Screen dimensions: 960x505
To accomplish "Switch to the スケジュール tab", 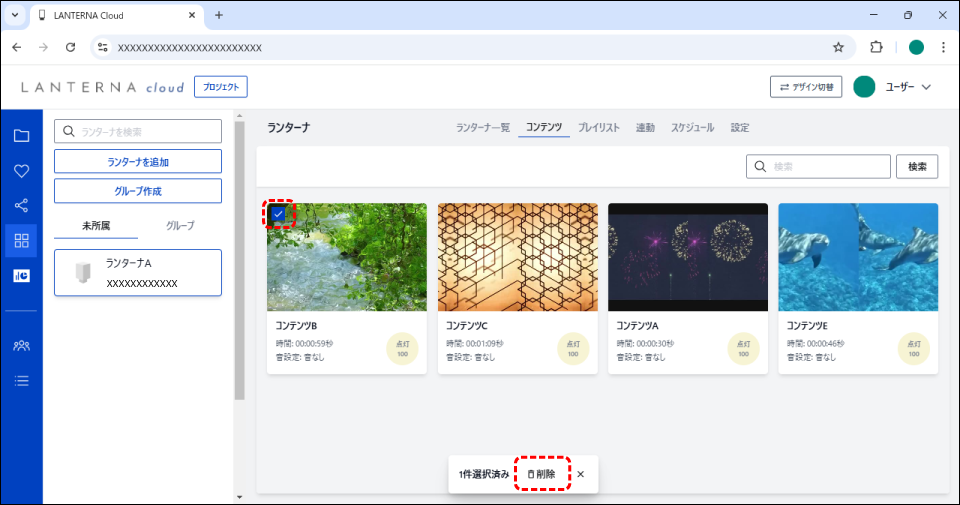I will (692, 128).
